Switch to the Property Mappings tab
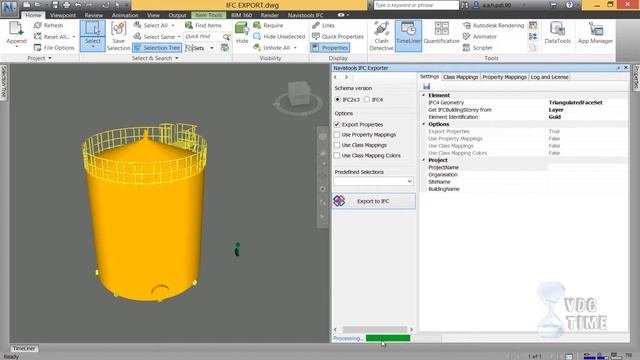This screenshot has width=640, height=360. click(x=504, y=77)
